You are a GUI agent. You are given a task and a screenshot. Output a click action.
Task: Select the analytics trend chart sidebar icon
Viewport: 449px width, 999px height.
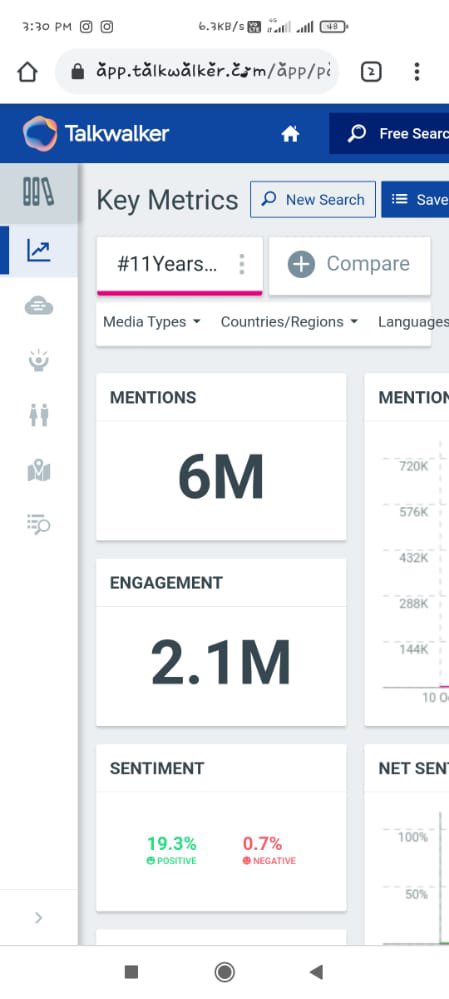[x=39, y=250]
